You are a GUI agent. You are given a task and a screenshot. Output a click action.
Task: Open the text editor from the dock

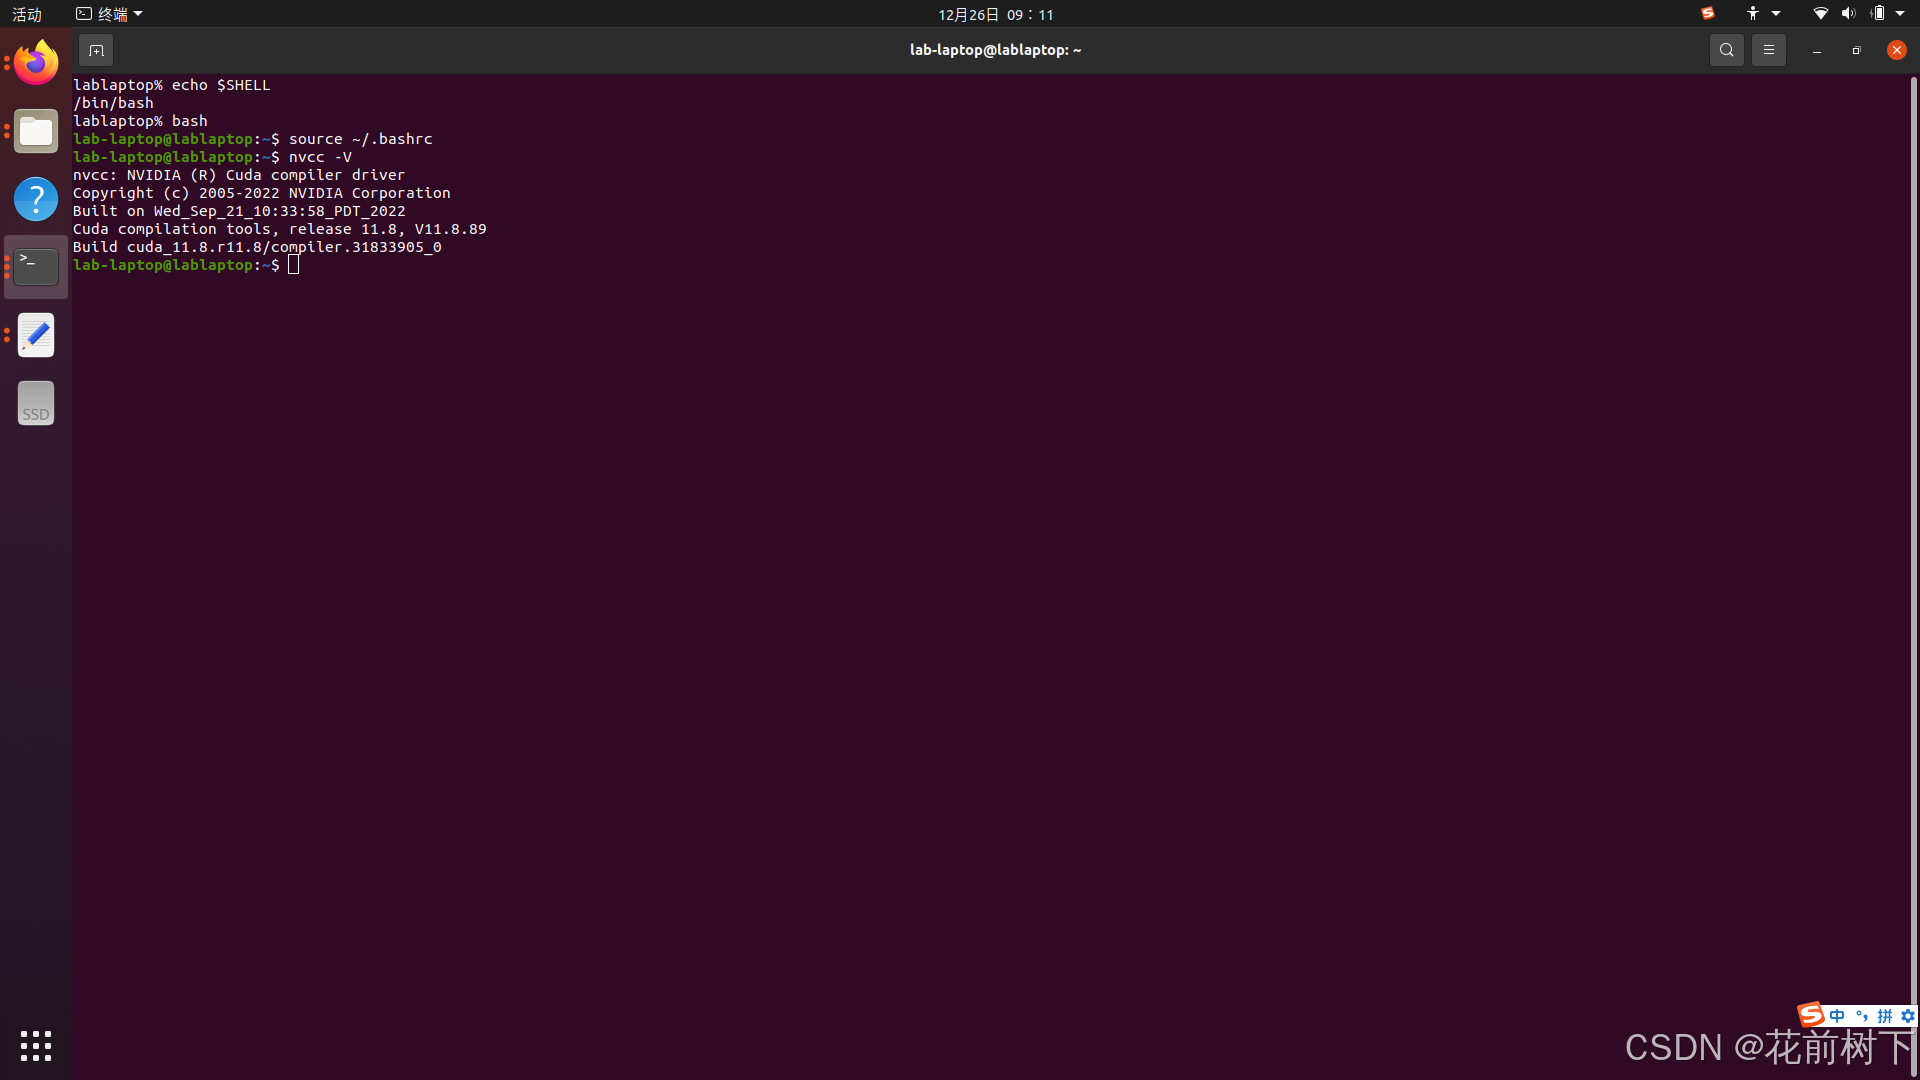tap(36, 335)
